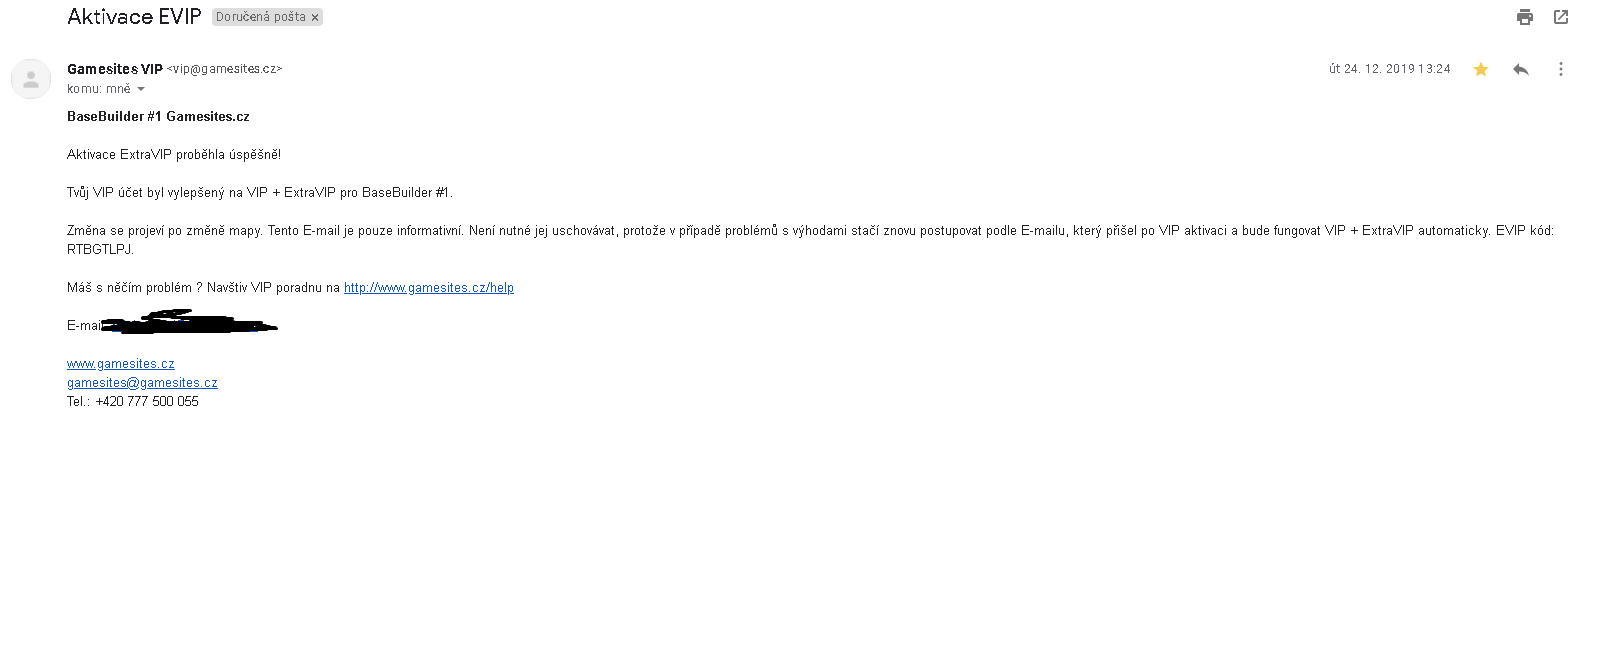
Task: Open the email in a new window
Action: 1561,17
